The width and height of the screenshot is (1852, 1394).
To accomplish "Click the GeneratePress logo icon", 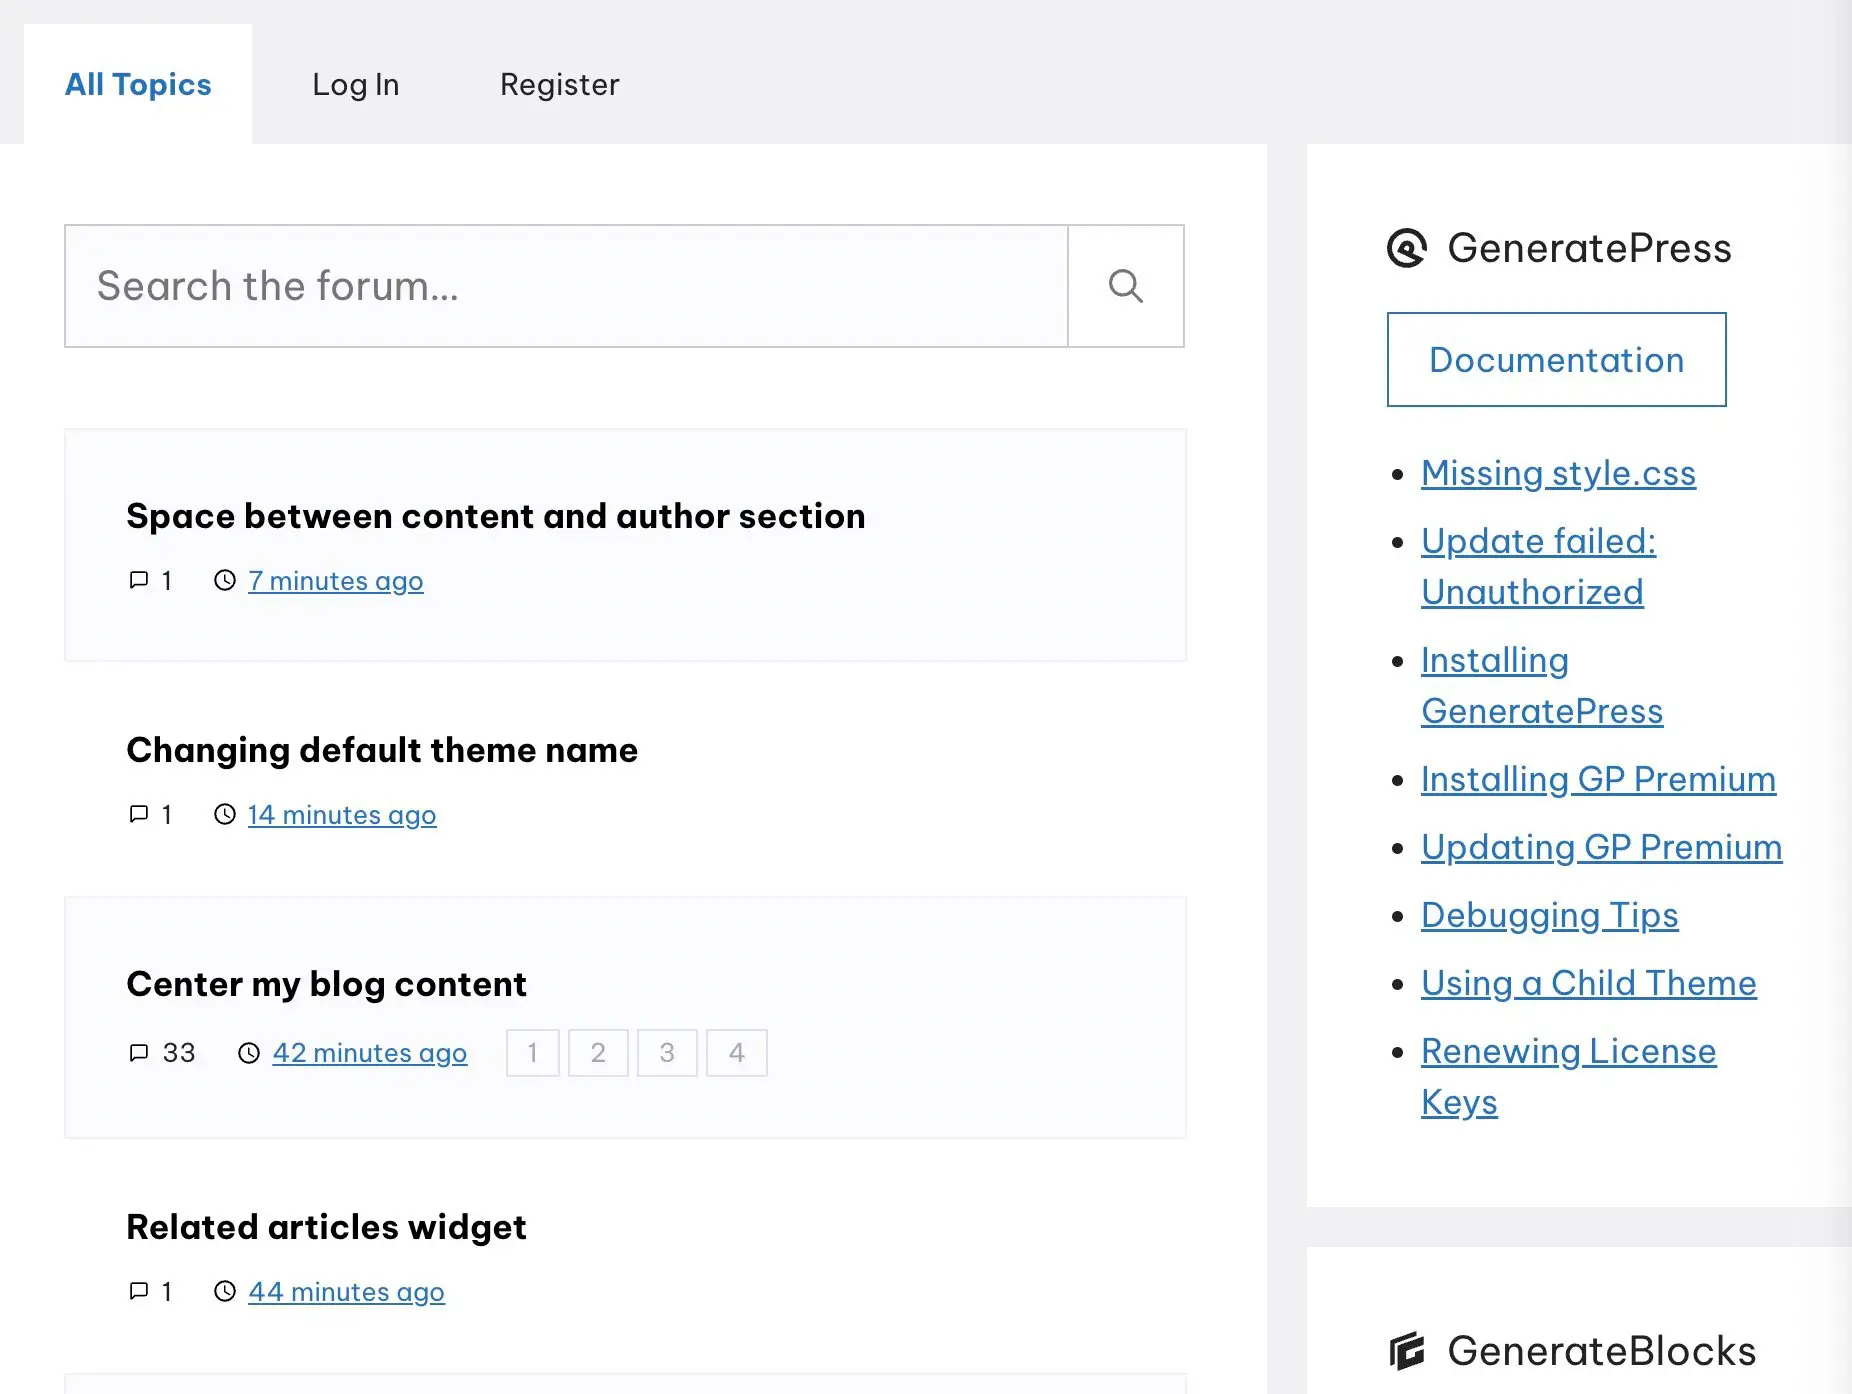I will click(1407, 248).
